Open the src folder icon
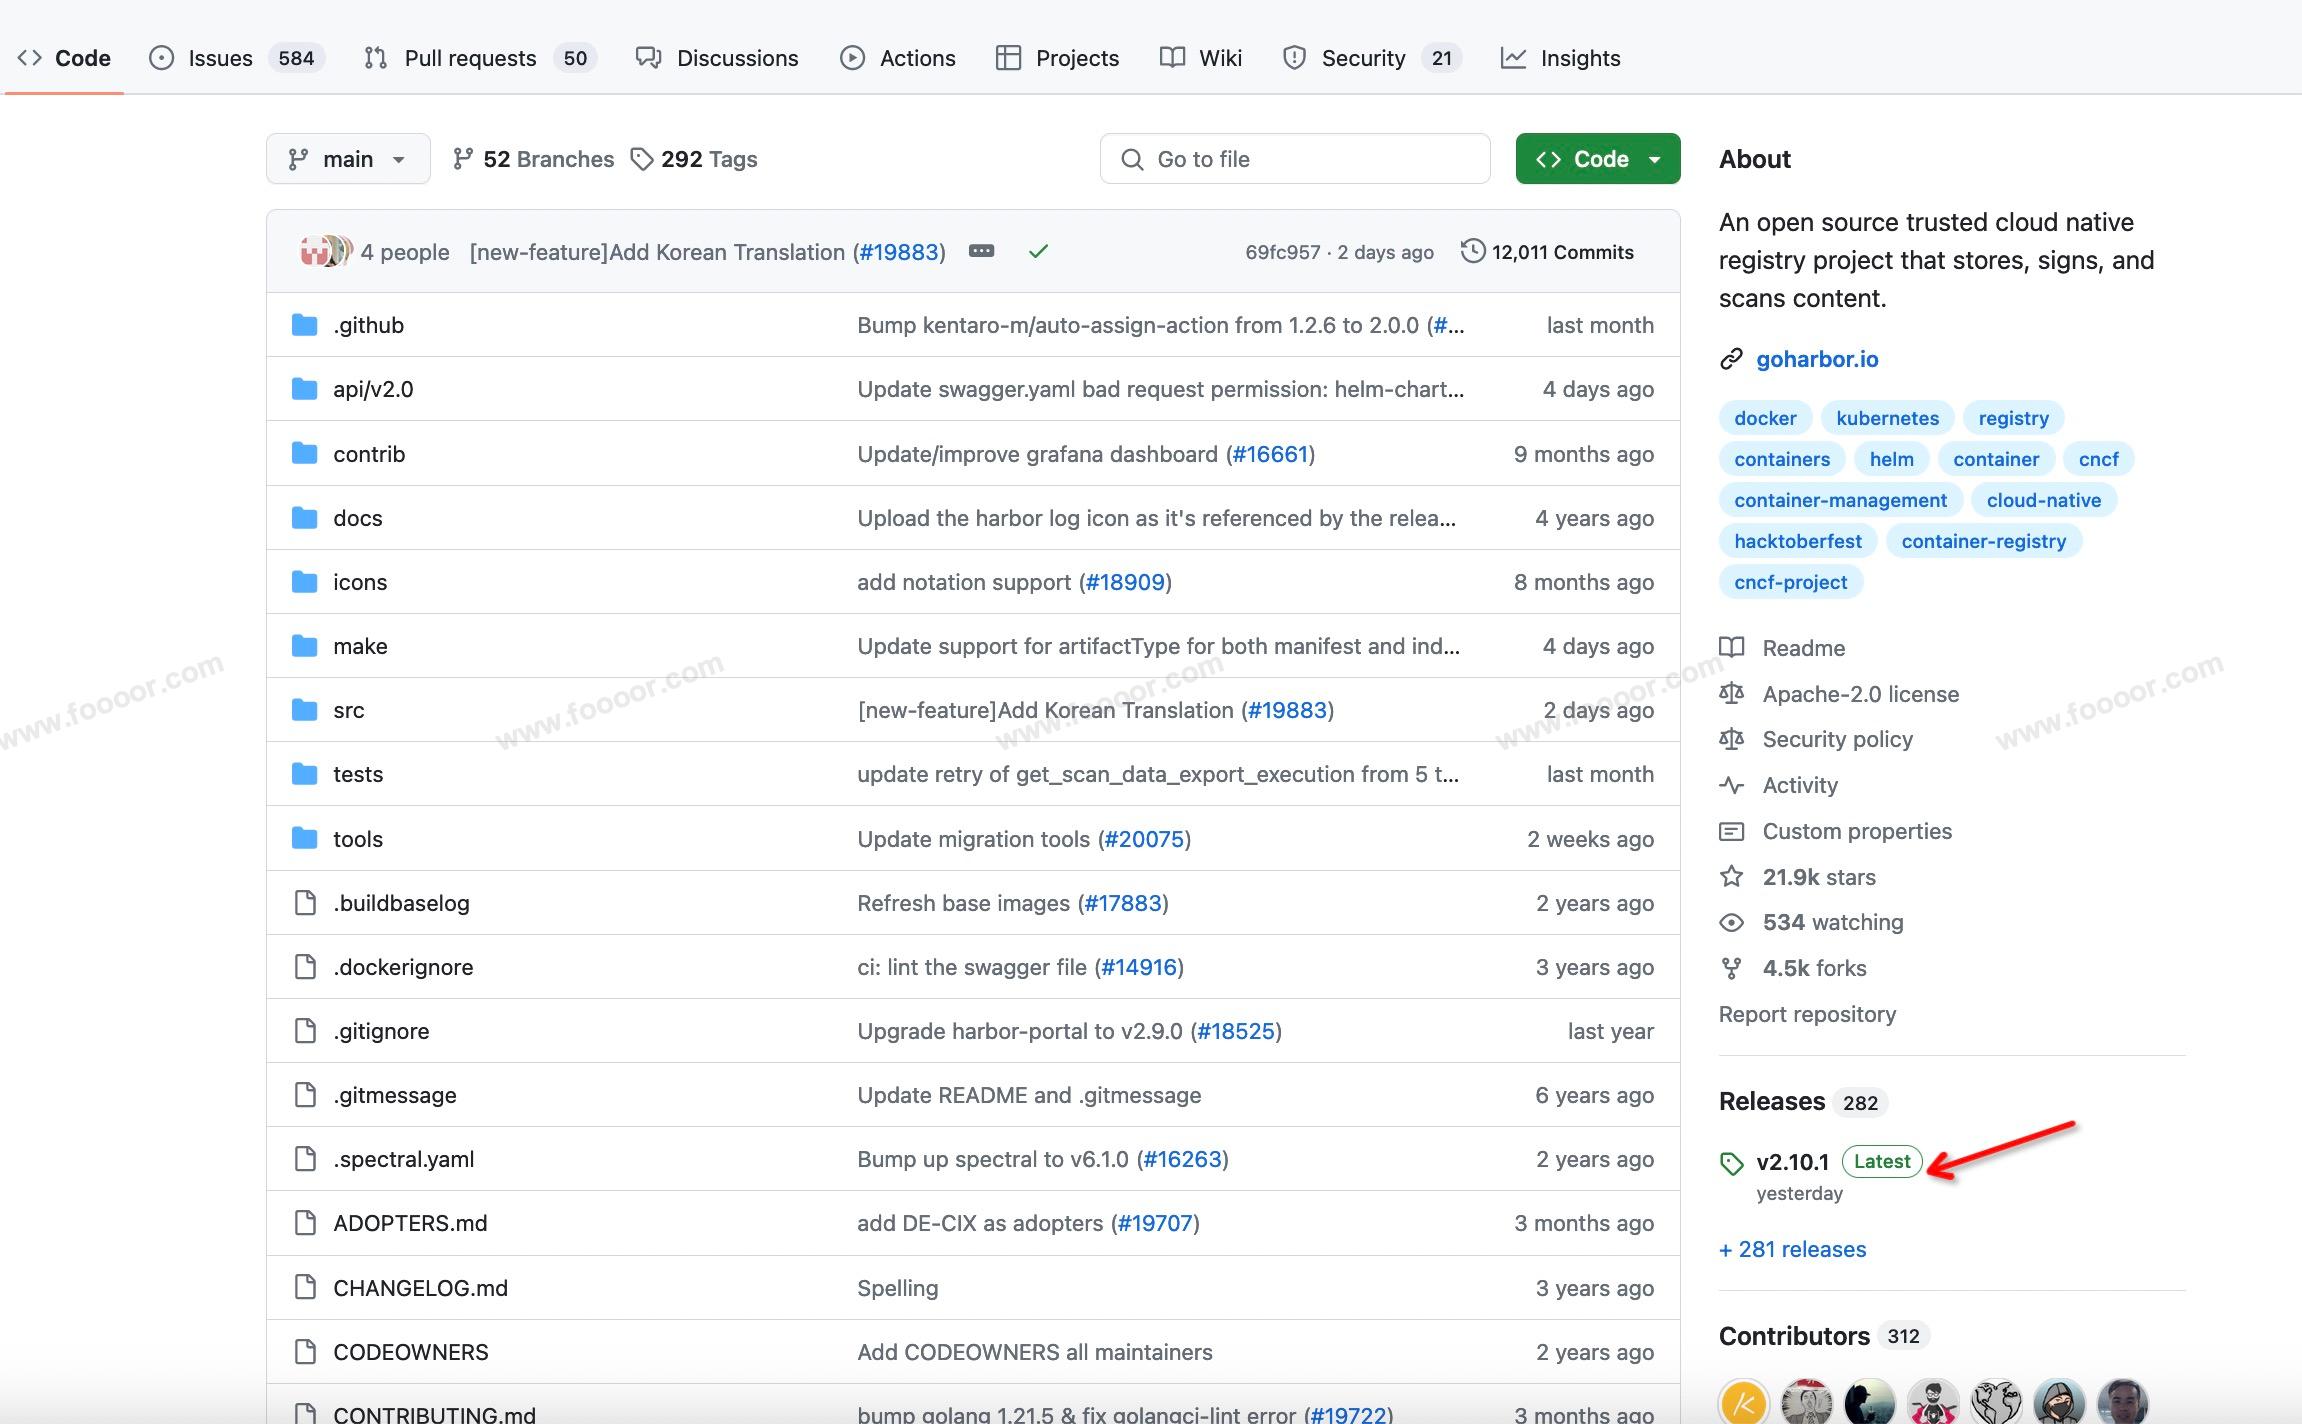The height and width of the screenshot is (1424, 2302). coord(304,710)
